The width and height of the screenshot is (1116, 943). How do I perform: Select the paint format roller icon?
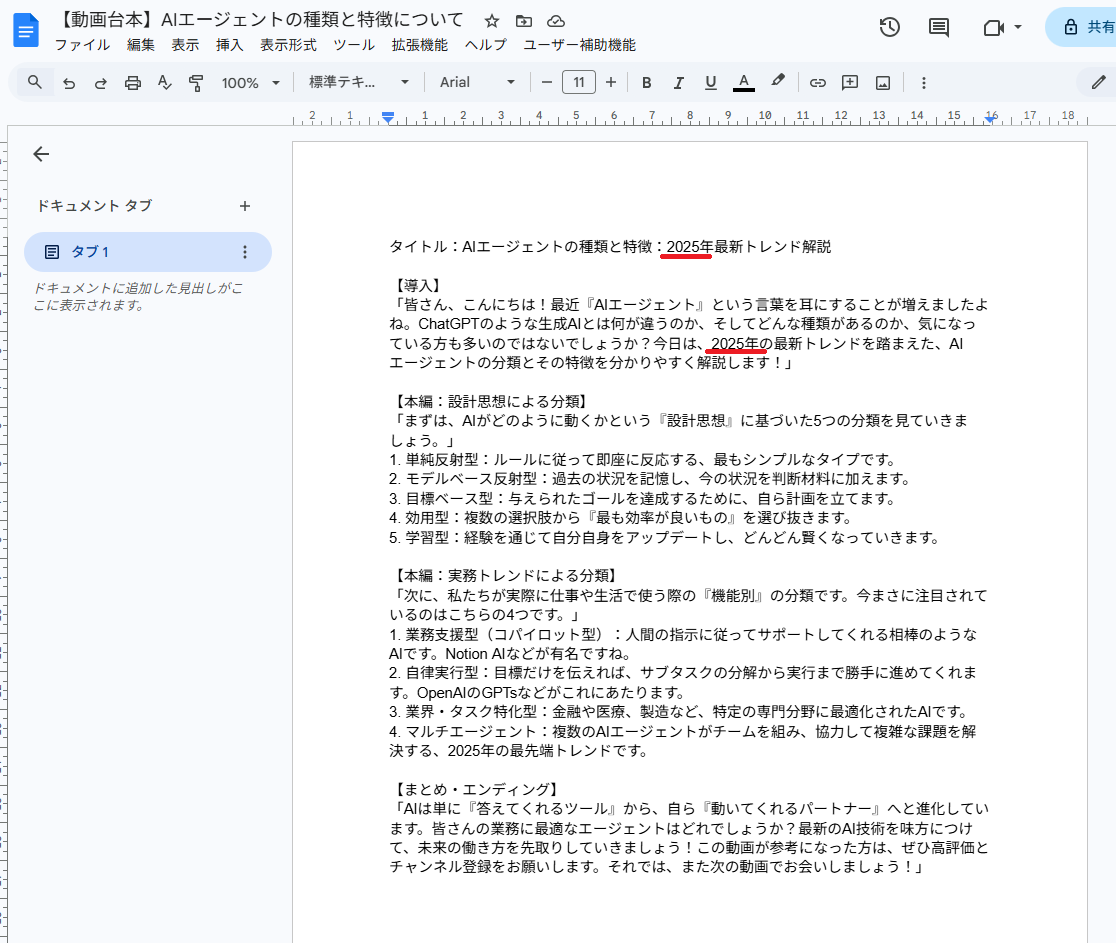click(196, 83)
